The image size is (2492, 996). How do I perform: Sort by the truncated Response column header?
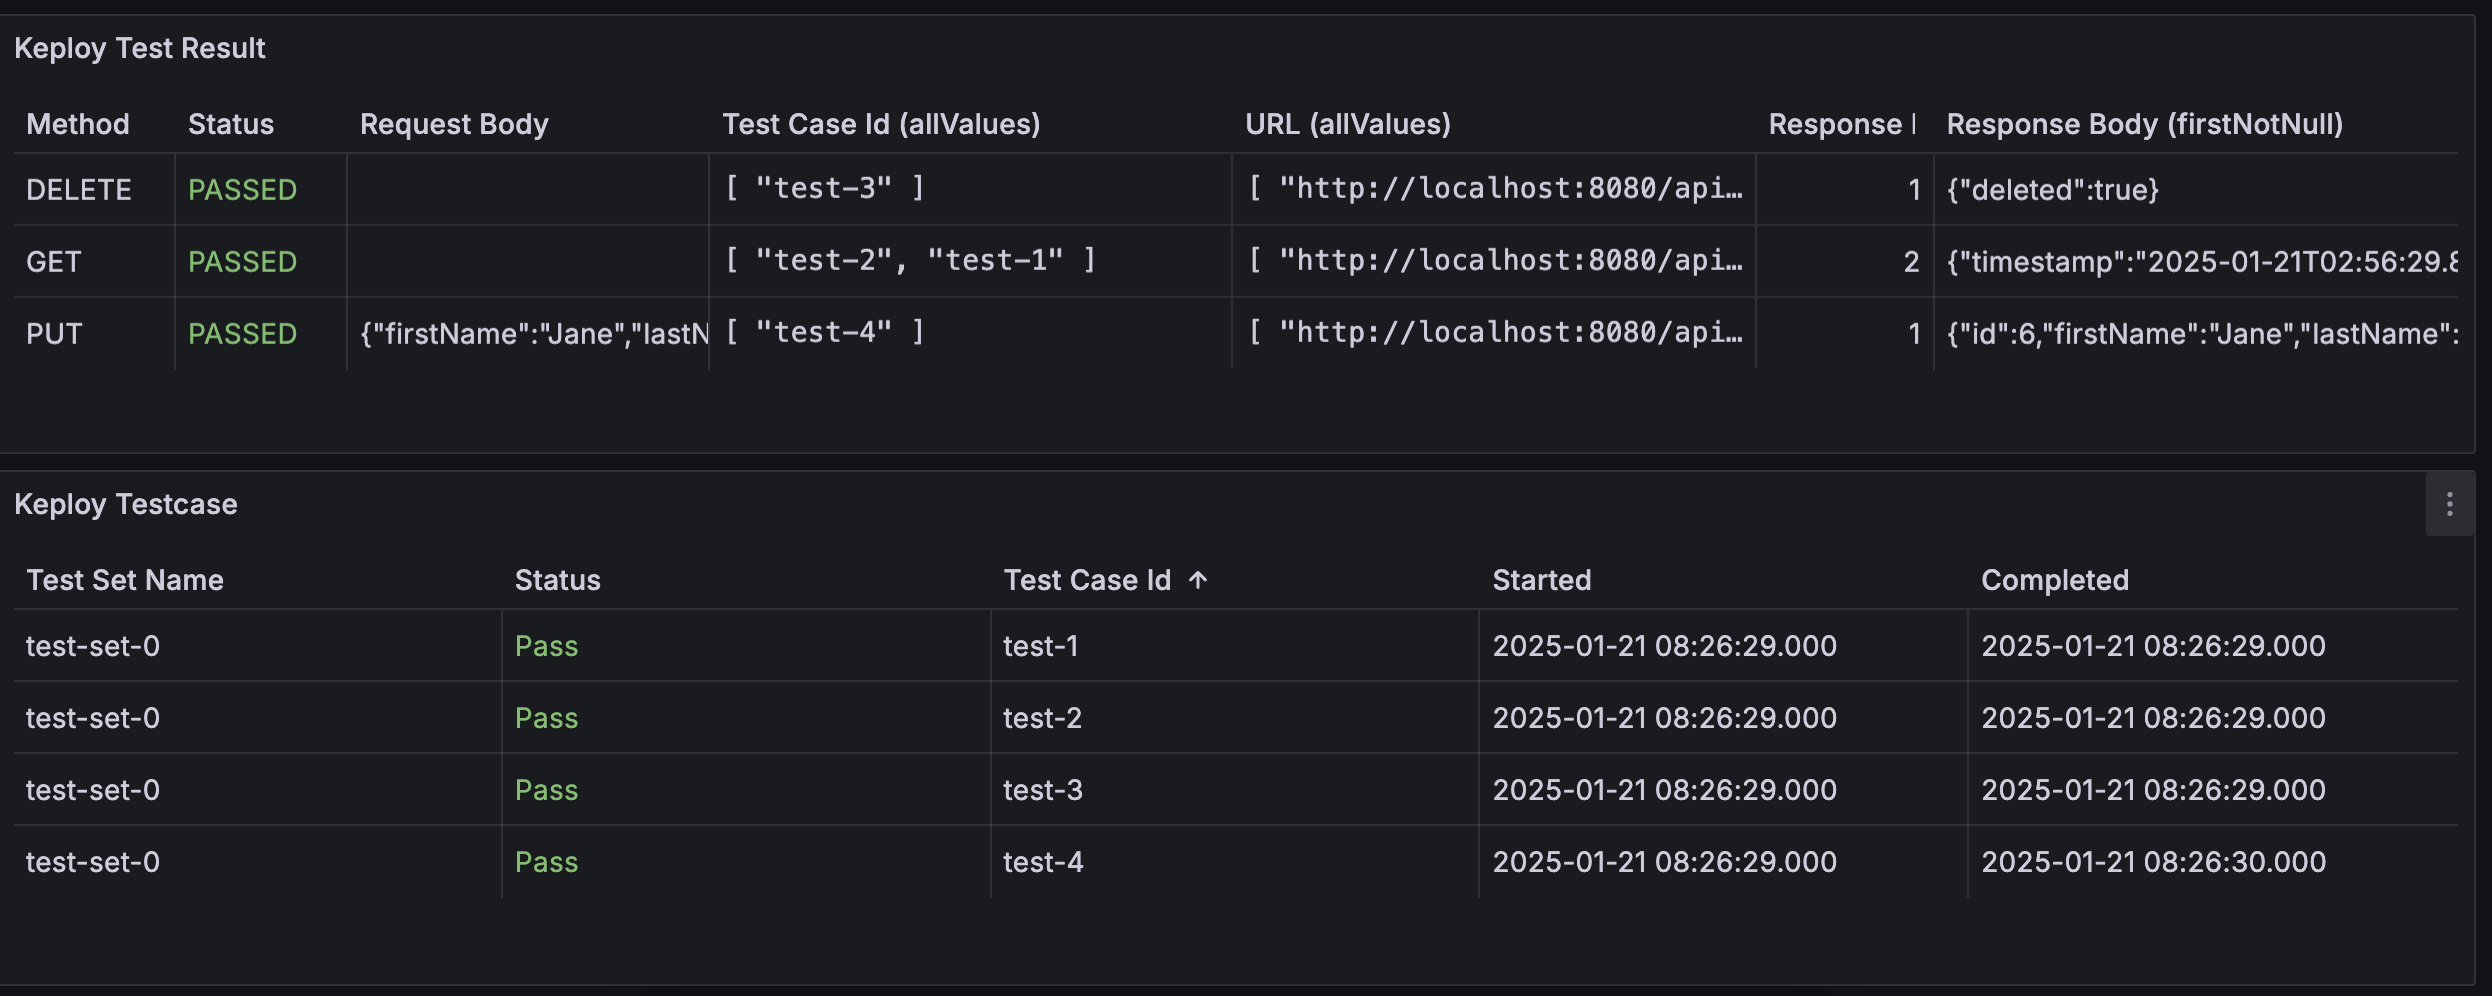point(1841,124)
